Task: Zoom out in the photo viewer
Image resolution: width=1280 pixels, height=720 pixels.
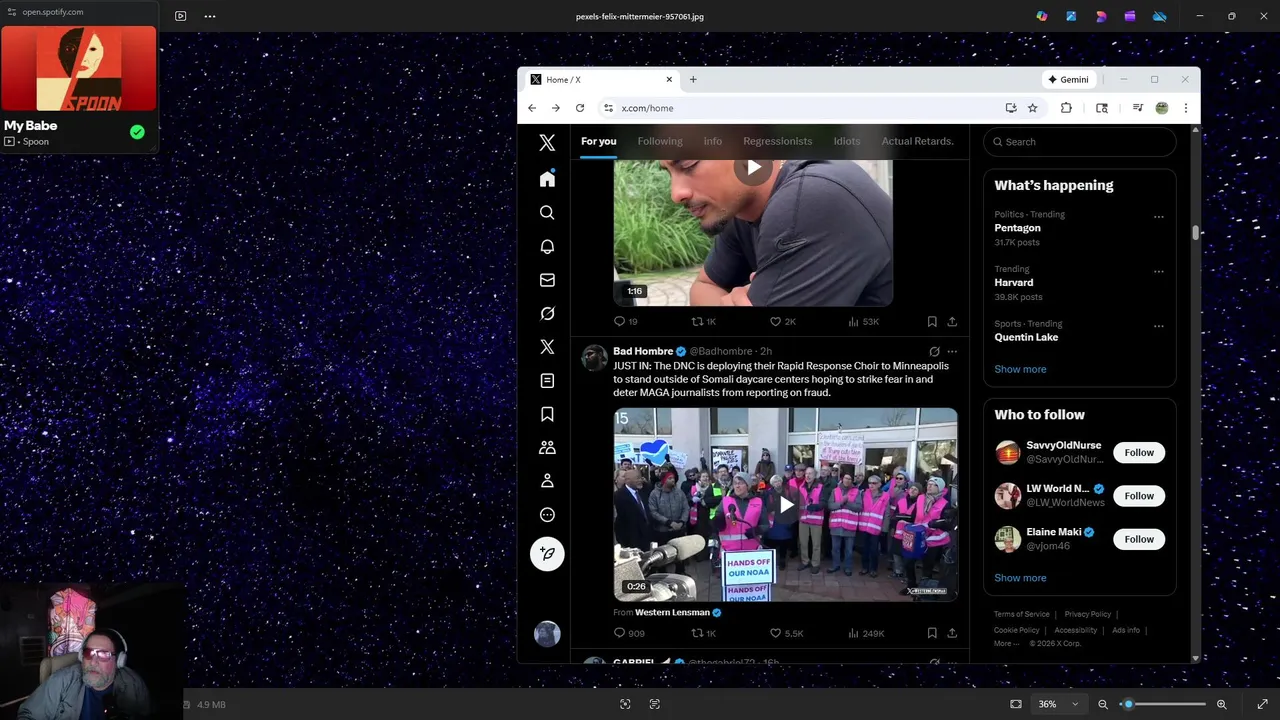Action: [x=1103, y=704]
